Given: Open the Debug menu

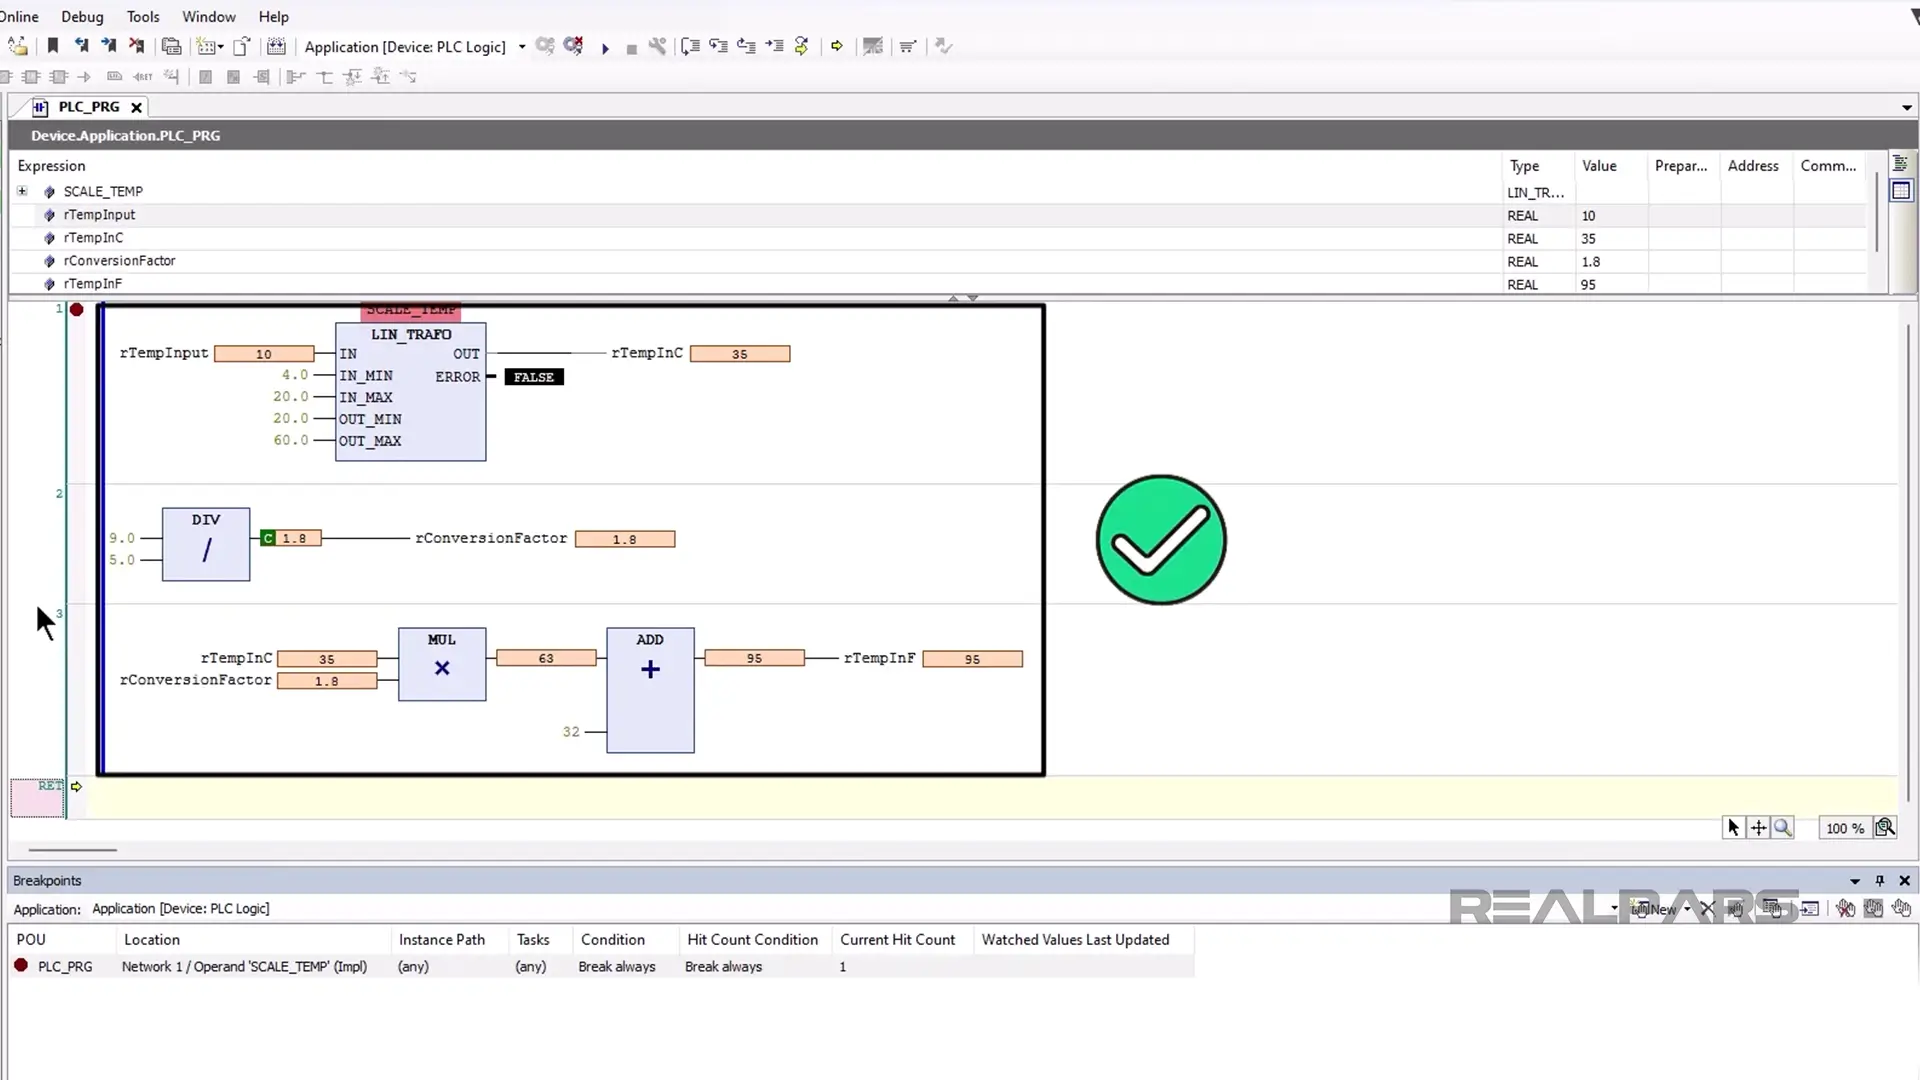Looking at the screenshot, I should pyautogui.click(x=82, y=16).
